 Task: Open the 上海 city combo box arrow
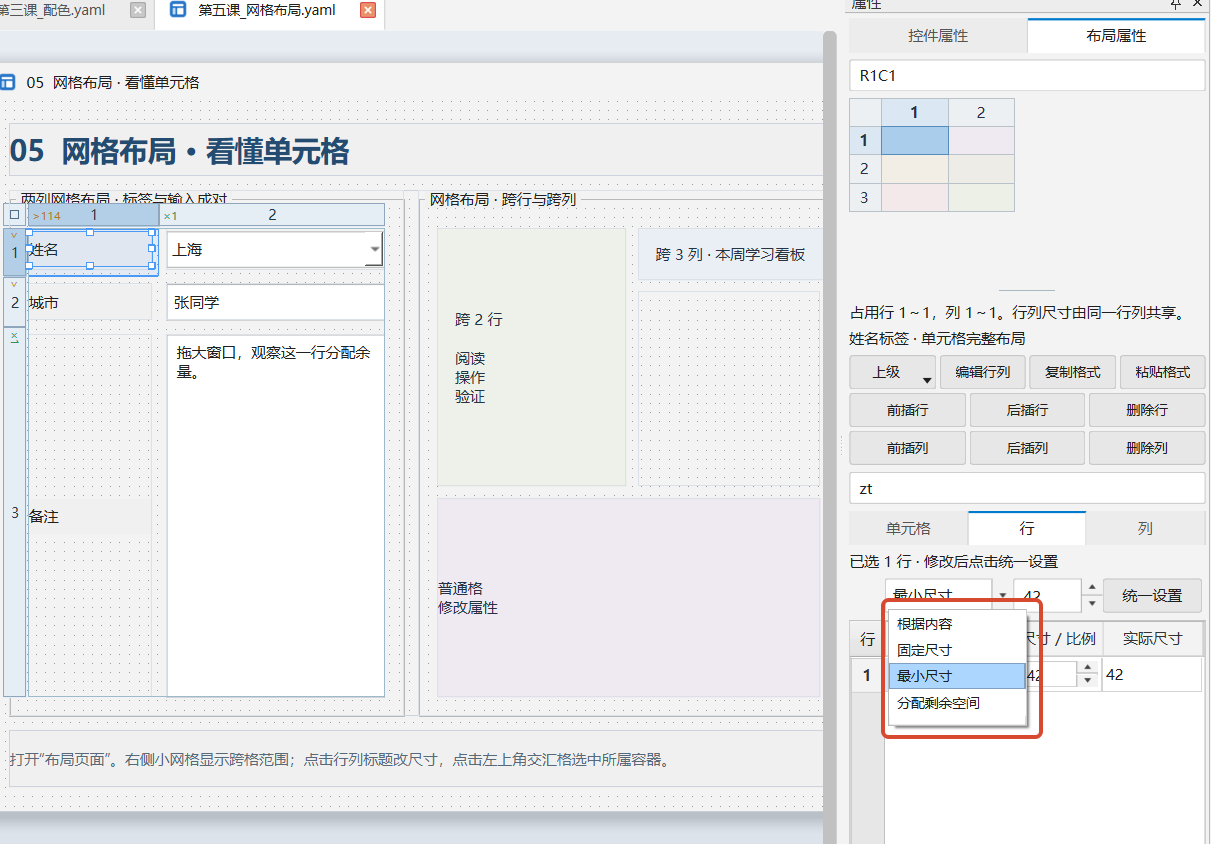coord(374,249)
